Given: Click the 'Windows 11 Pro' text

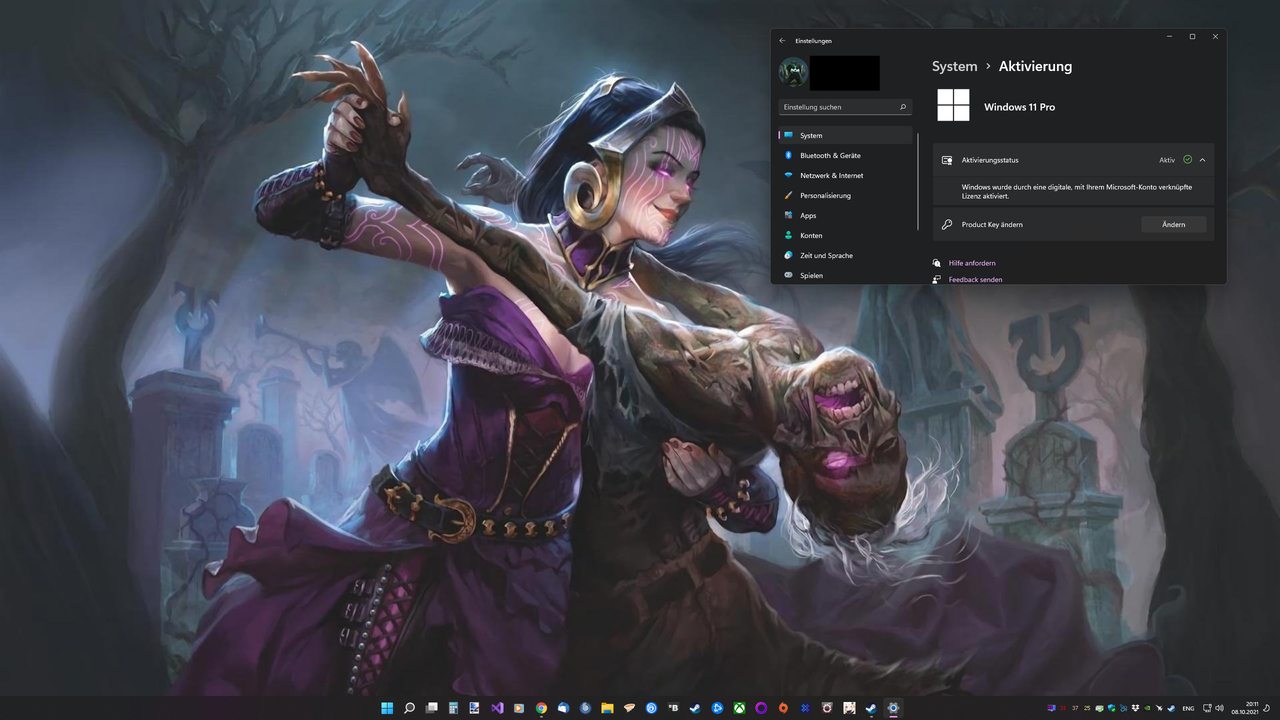Looking at the screenshot, I should pyautogui.click(x=1019, y=107).
